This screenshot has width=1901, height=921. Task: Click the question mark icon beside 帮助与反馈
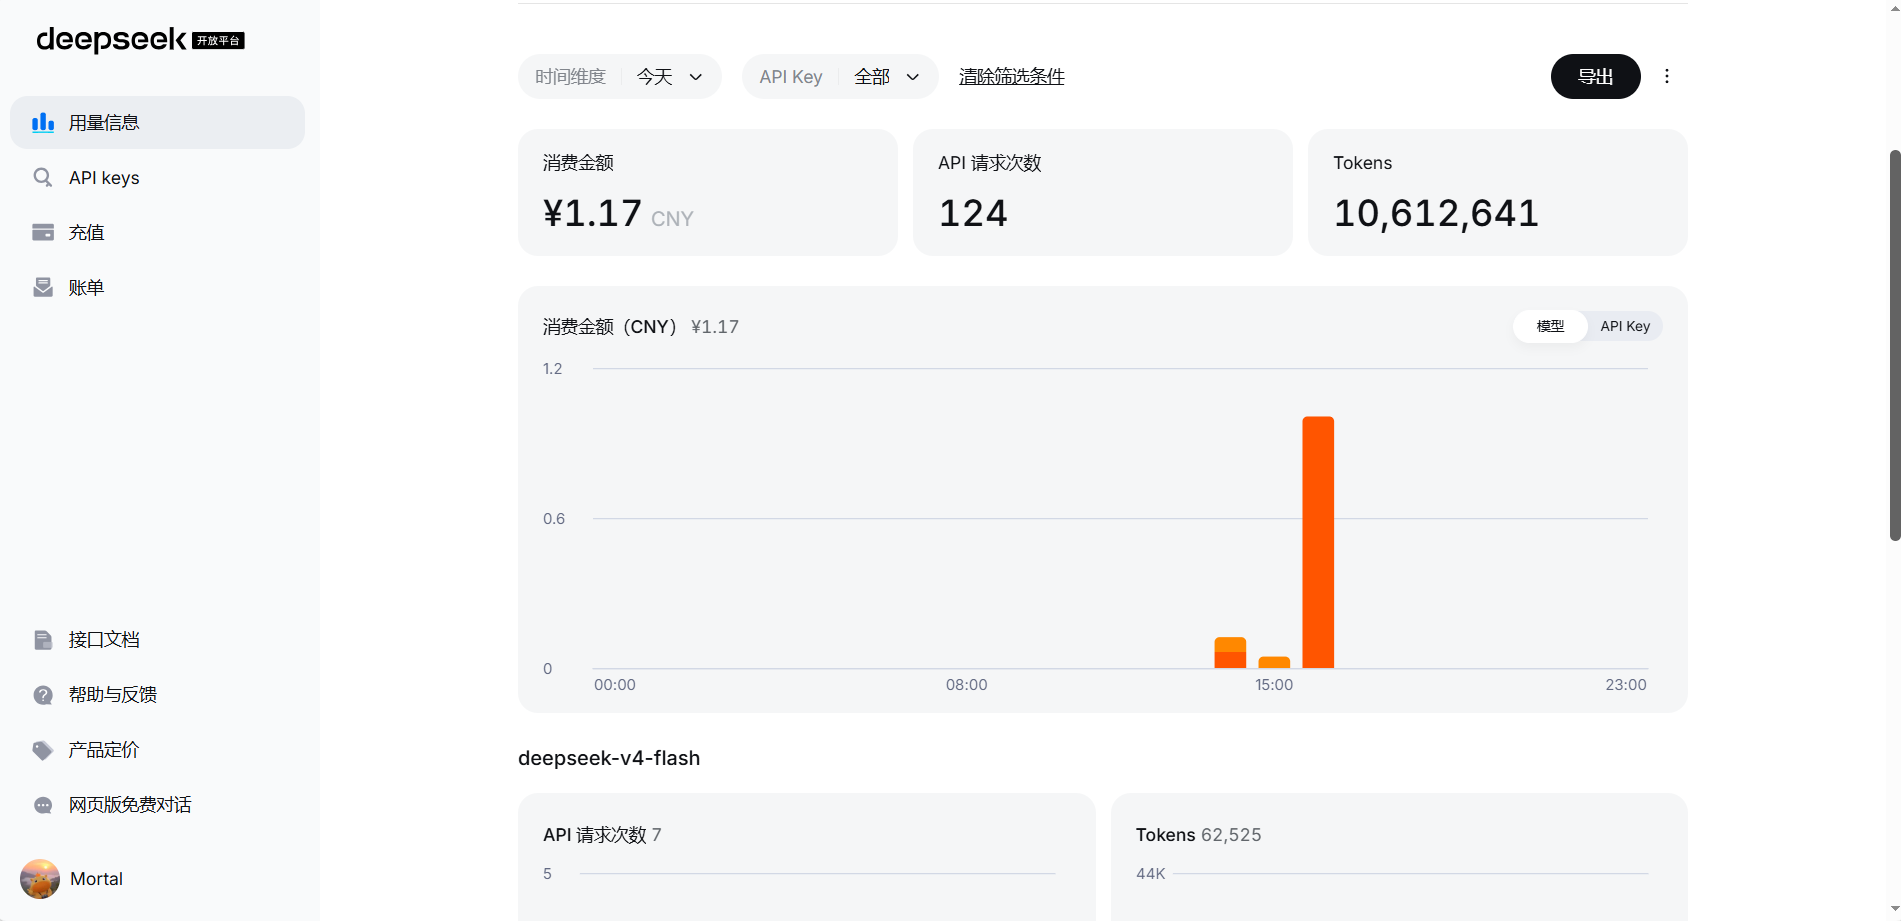[43, 695]
